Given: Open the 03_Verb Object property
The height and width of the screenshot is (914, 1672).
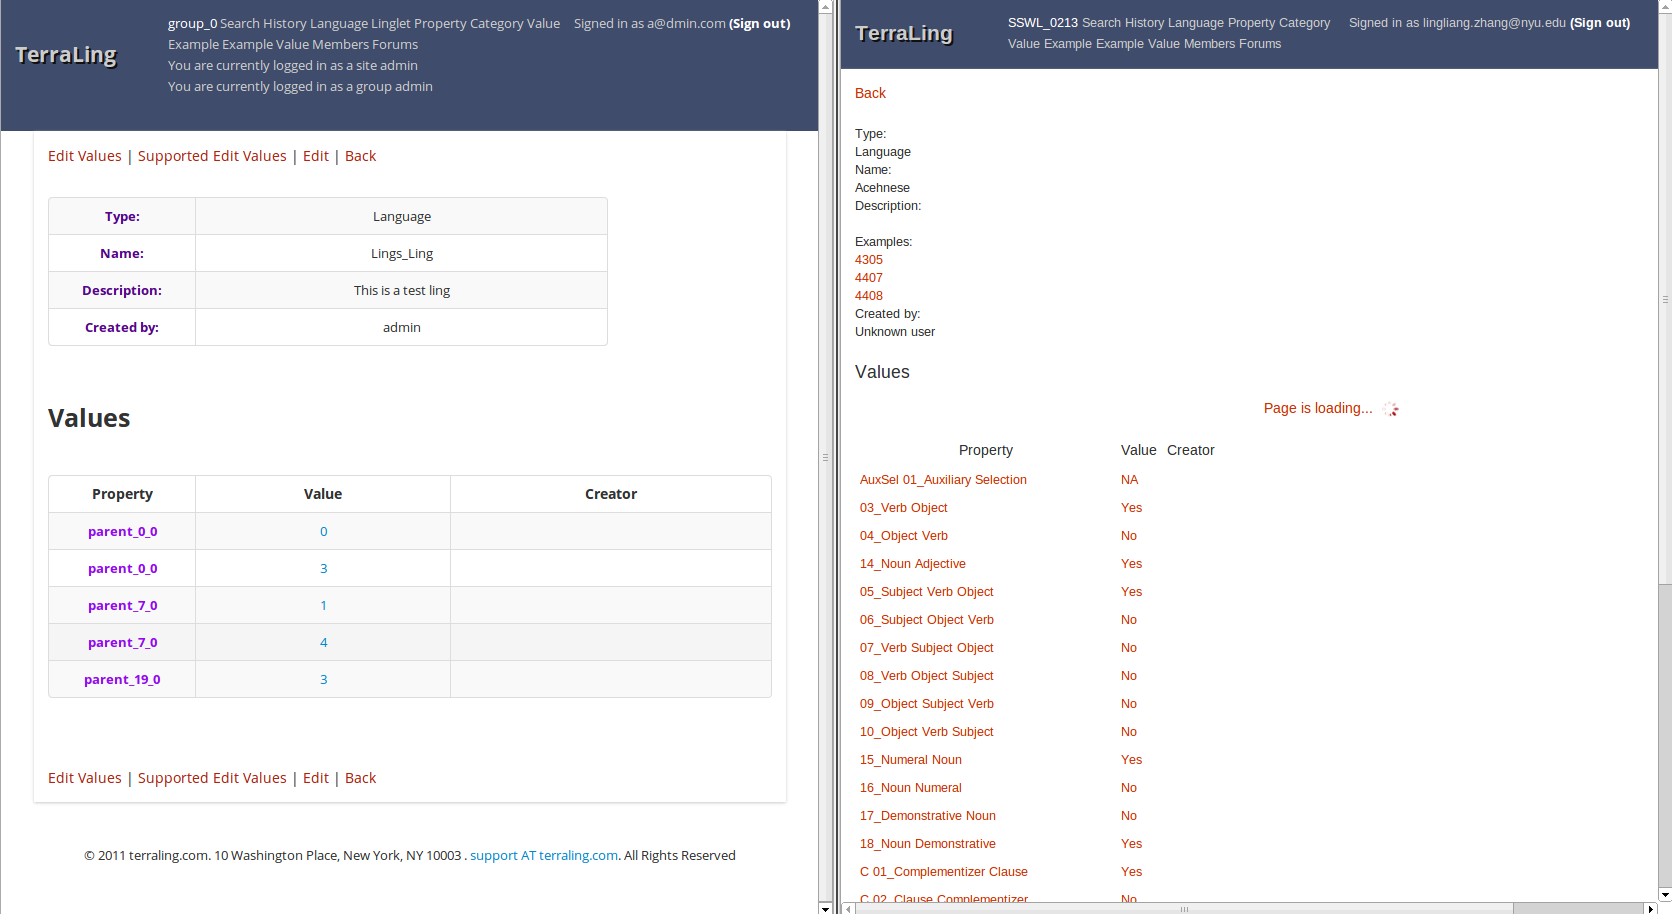Looking at the screenshot, I should tap(903, 507).
